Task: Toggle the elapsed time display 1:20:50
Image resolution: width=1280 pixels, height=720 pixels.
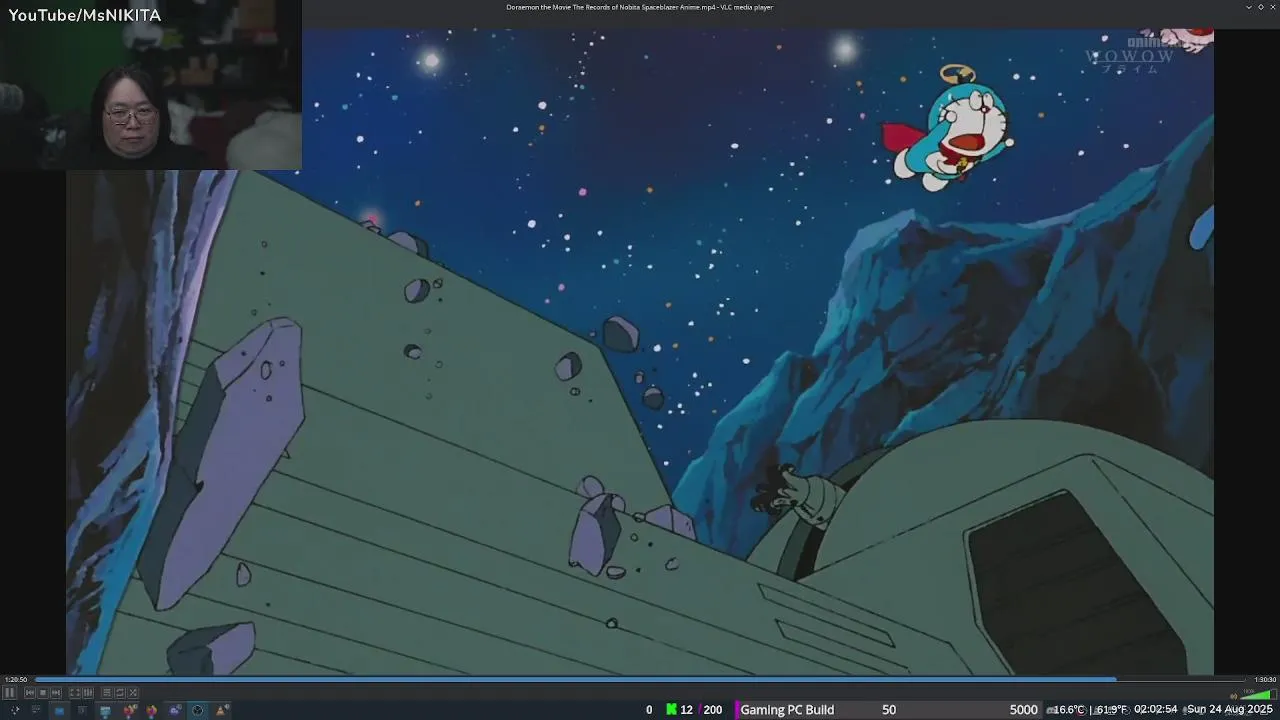Action: pyautogui.click(x=16, y=680)
